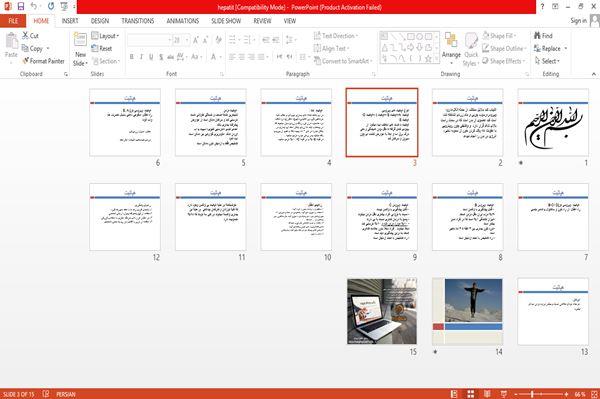
Task: Open the Select dropdown
Action: [x=547, y=61]
